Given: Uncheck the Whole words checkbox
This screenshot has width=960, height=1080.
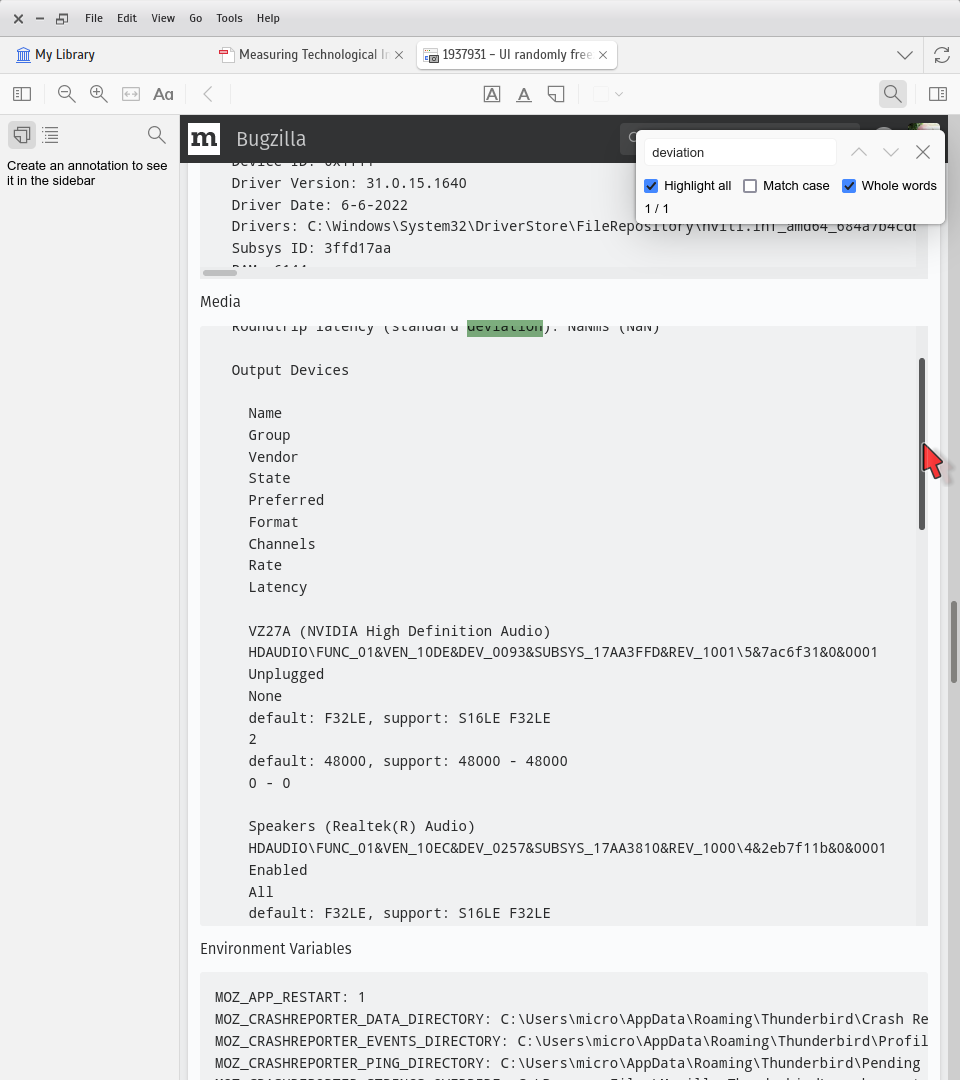Looking at the screenshot, I should pyautogui.click(x=849, y=186).
